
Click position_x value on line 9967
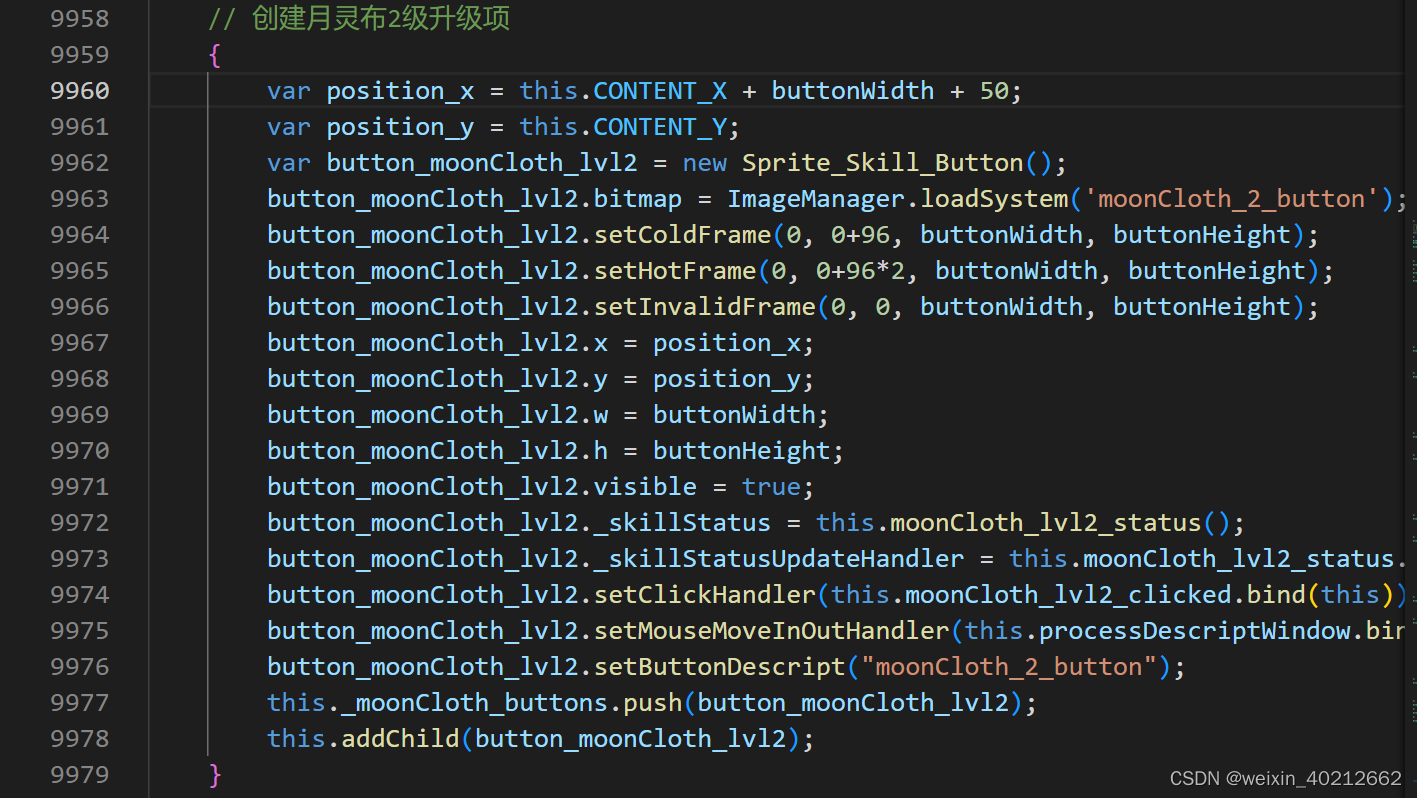coord(727,343)
